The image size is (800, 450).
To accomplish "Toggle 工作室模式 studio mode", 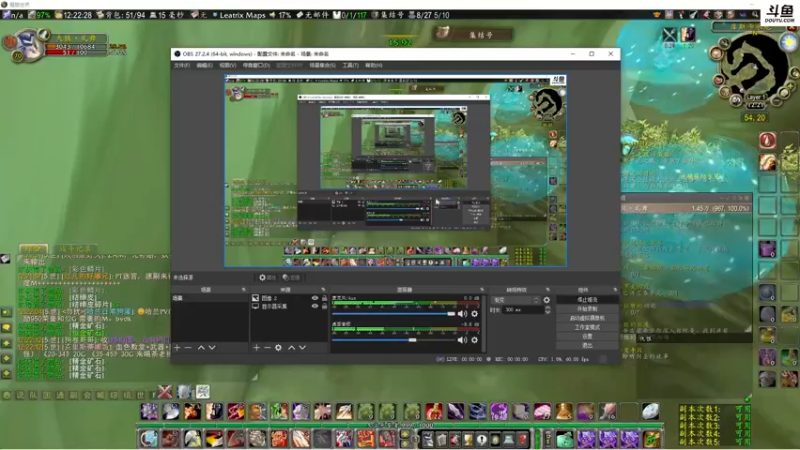I will point(587,327).
